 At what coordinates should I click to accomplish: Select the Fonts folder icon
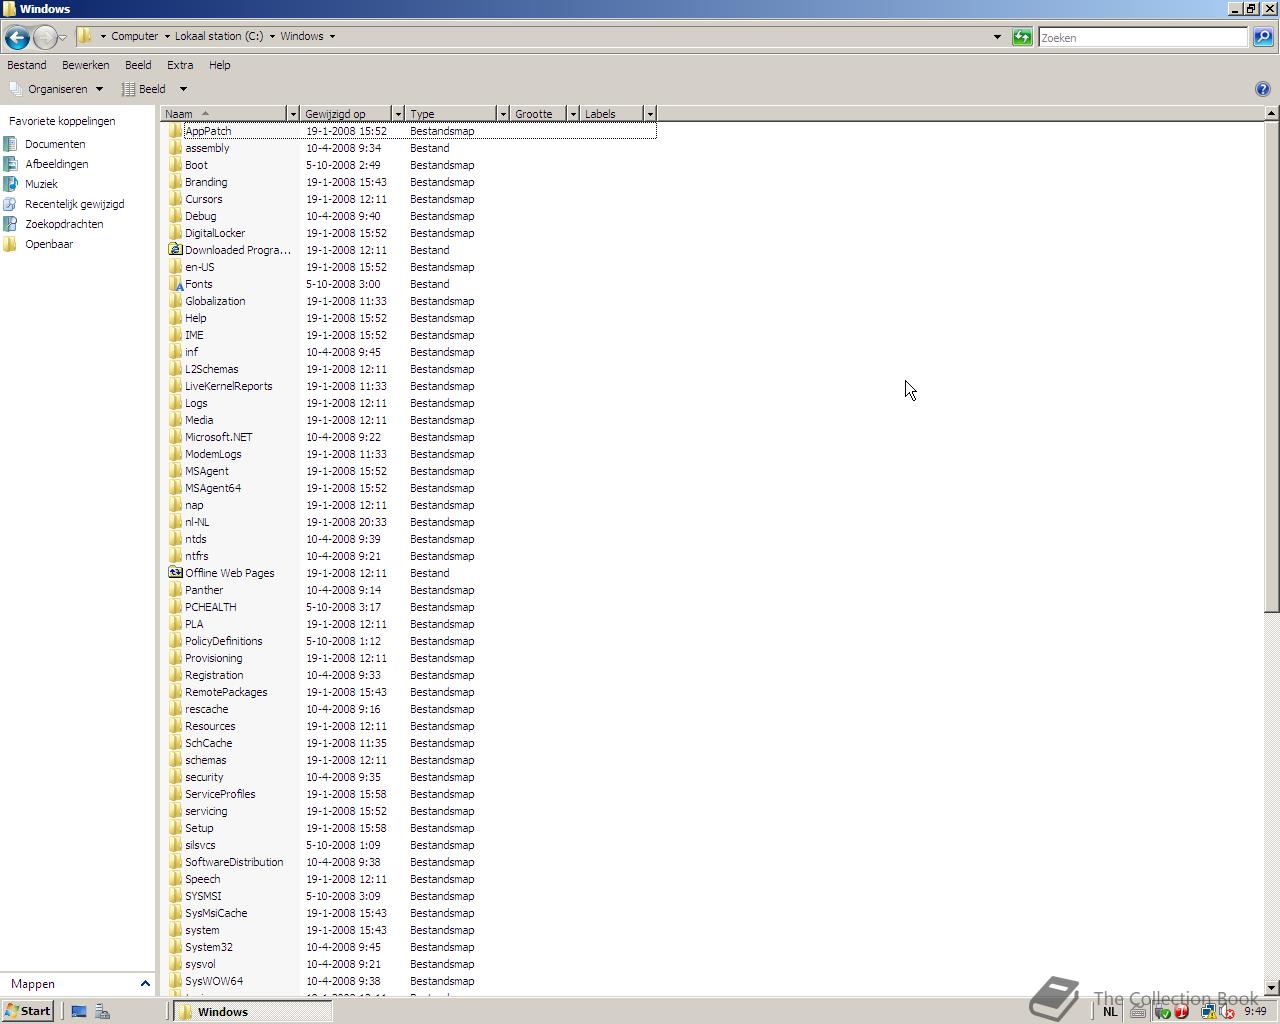(x=175, y=284)
